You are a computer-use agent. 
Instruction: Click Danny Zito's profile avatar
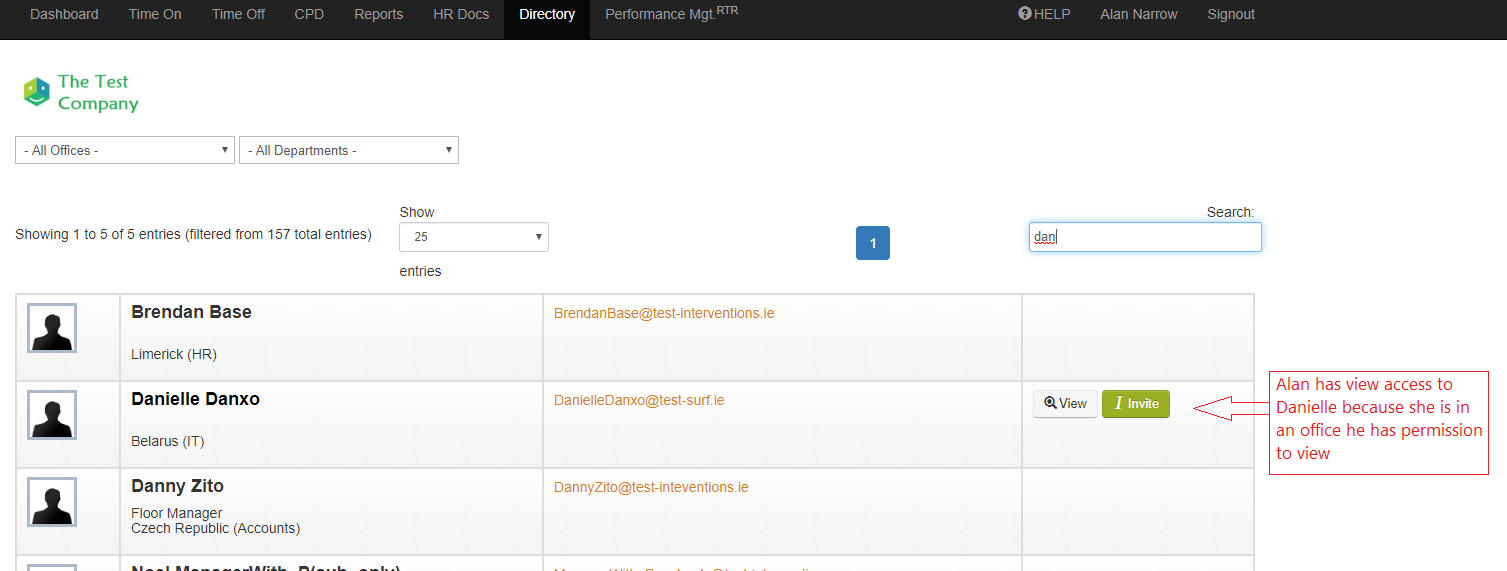click(52, 502)
